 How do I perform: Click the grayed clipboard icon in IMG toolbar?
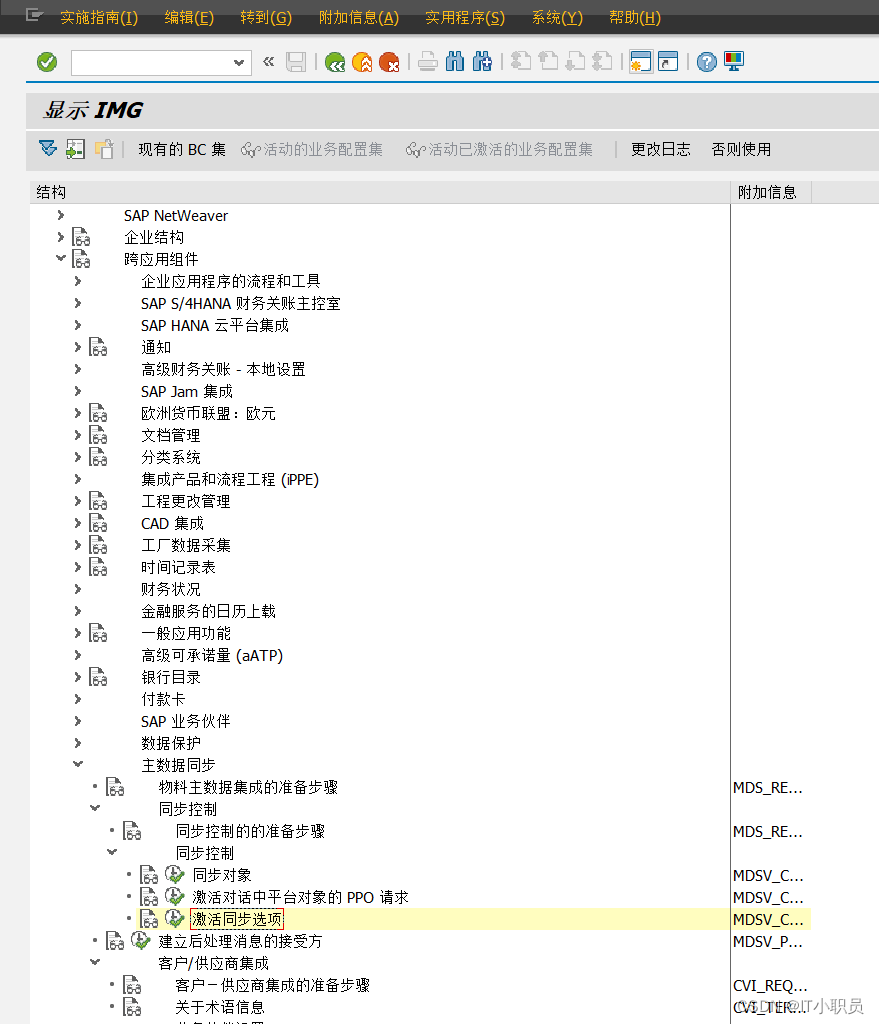point(104,149)
